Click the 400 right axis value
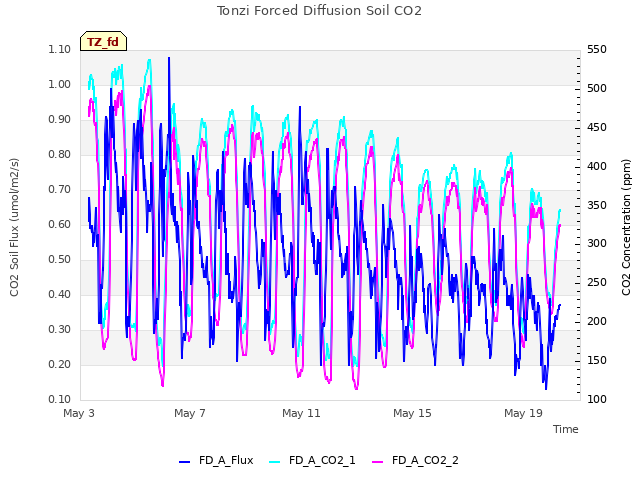The width and height of the screenshot is (640, 480). [597, 167]
